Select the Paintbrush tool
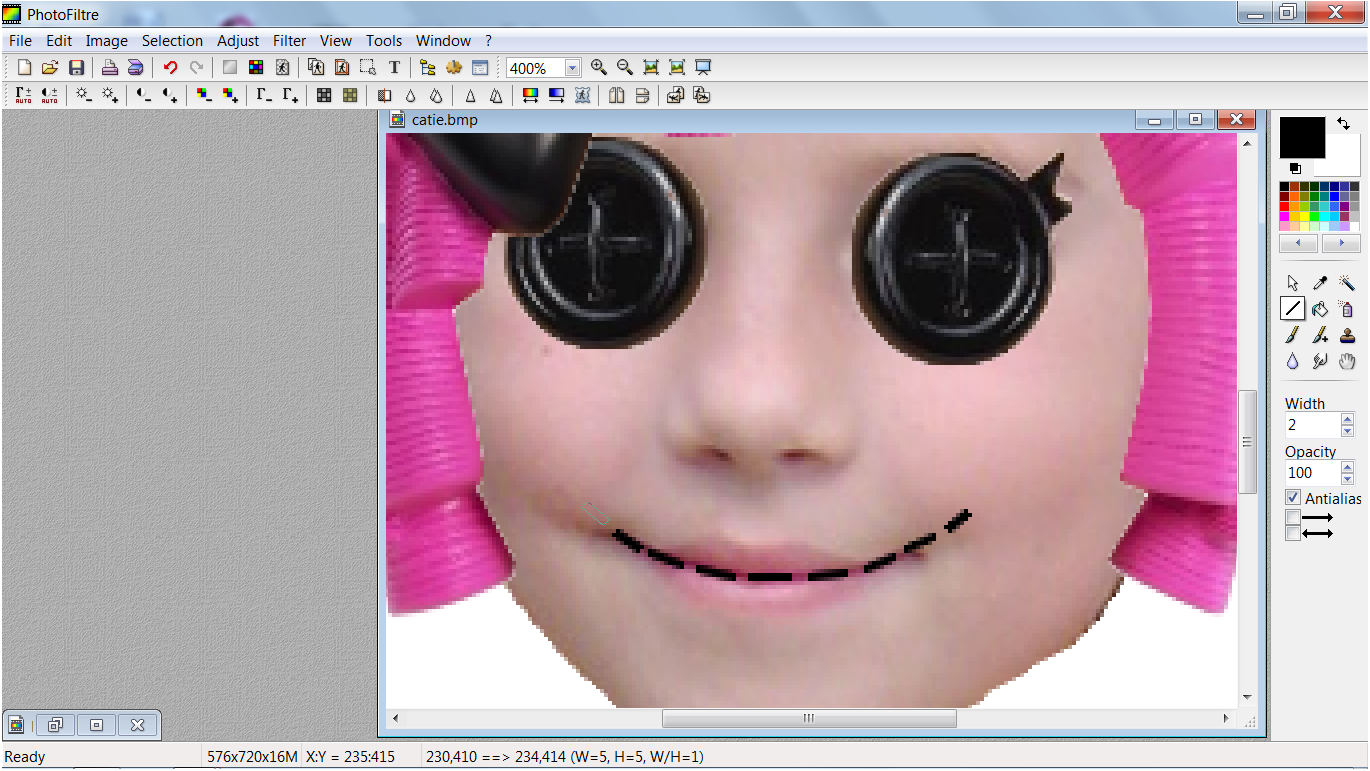This screenshot has width=1370, height=771. [1293, 335]
